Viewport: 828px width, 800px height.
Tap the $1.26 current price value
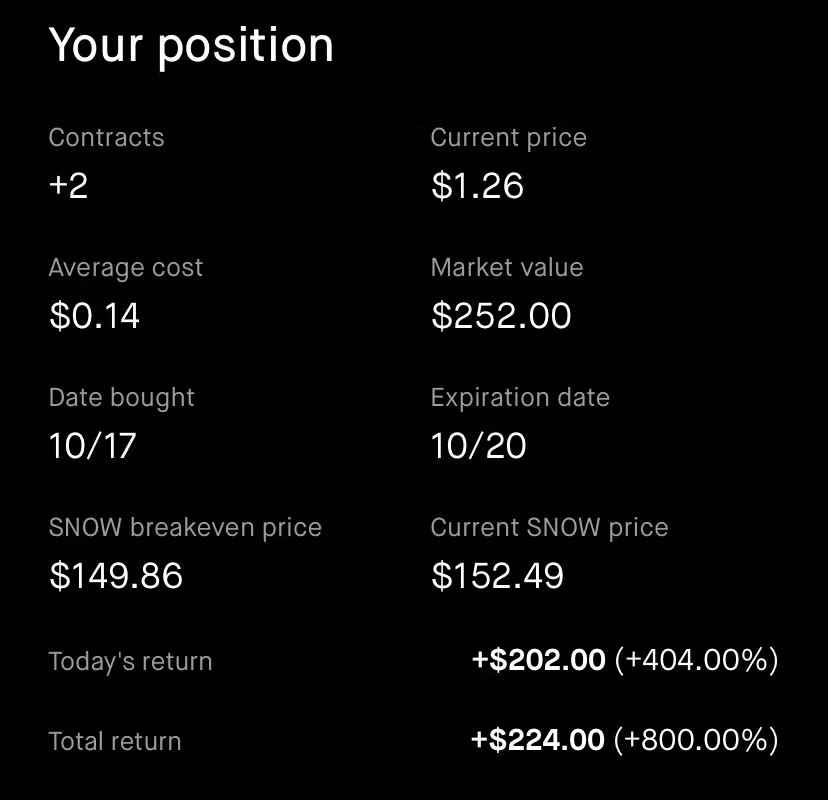click(477, 186)
